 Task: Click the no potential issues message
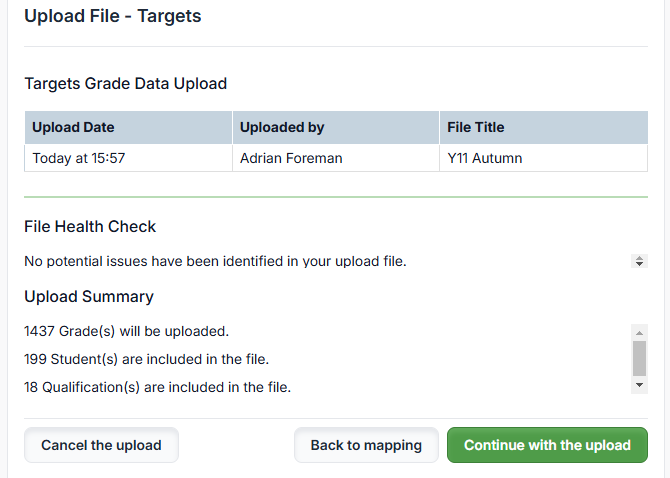[x=215, y=261]
